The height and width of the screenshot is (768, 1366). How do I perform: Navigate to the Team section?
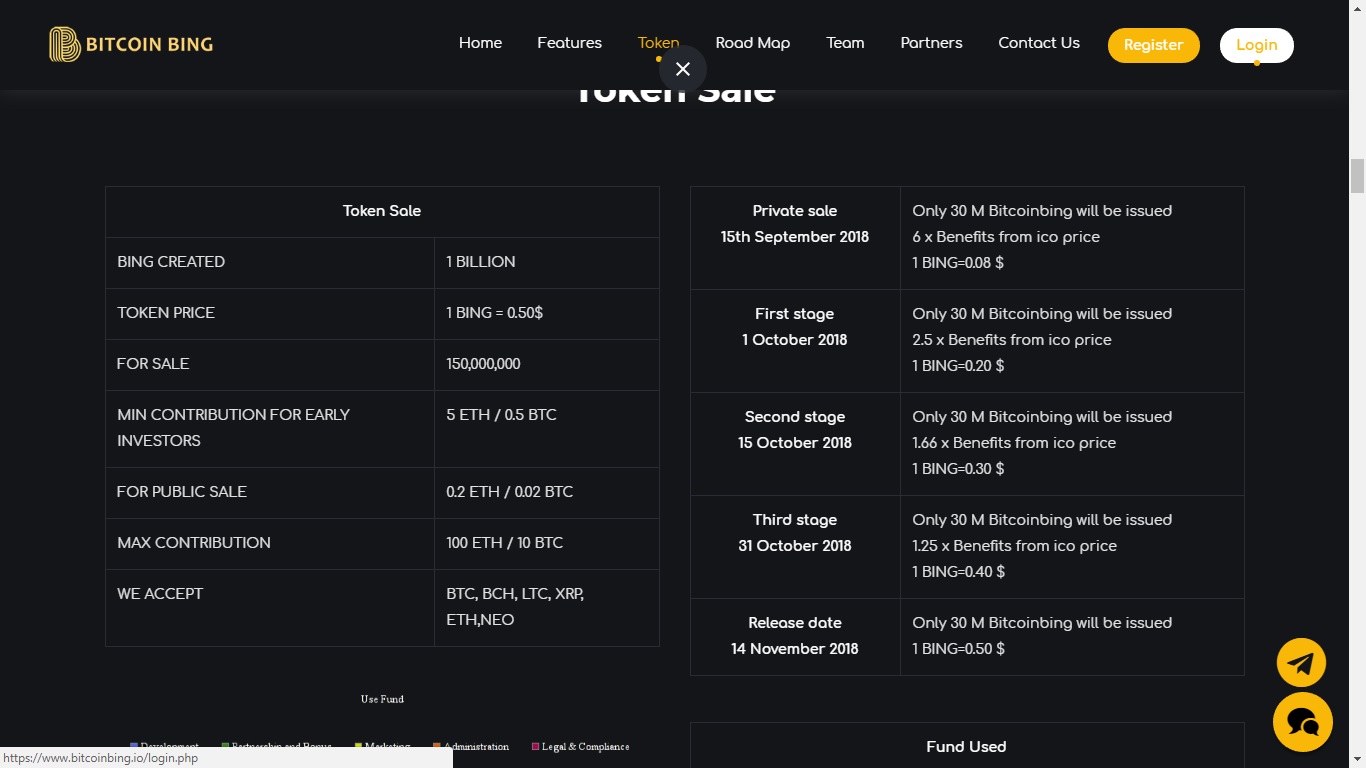click(x=845, y=43)
